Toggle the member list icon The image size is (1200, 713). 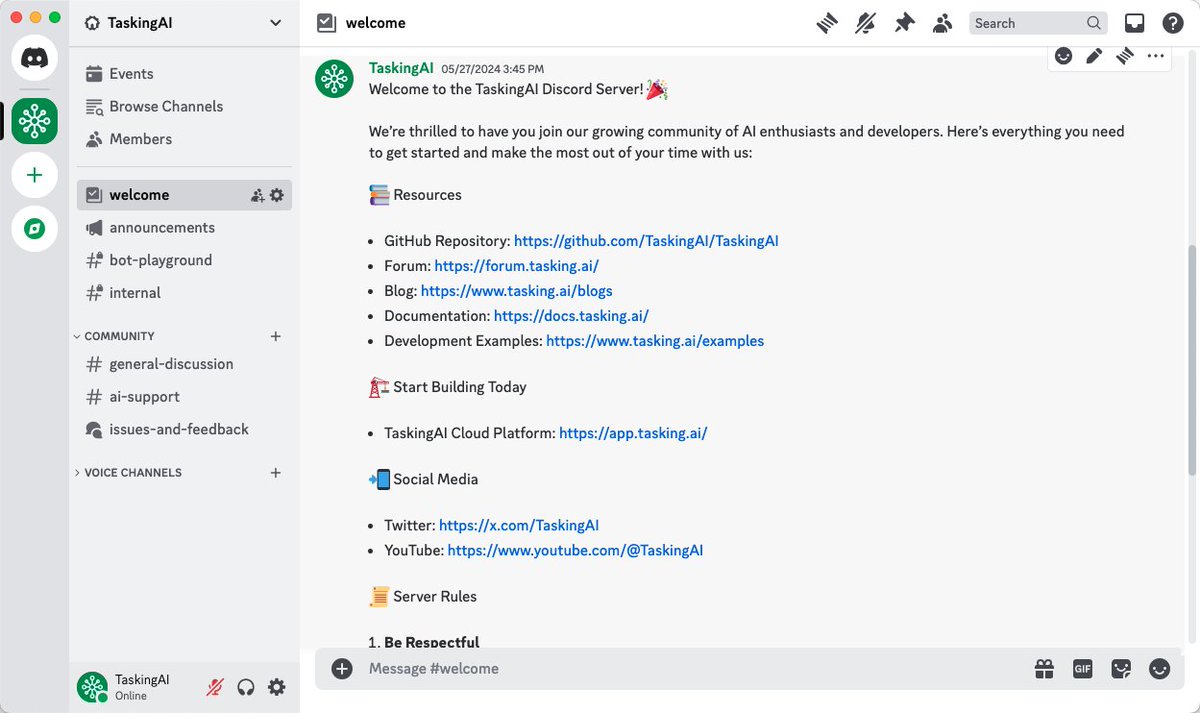(942, 23)
